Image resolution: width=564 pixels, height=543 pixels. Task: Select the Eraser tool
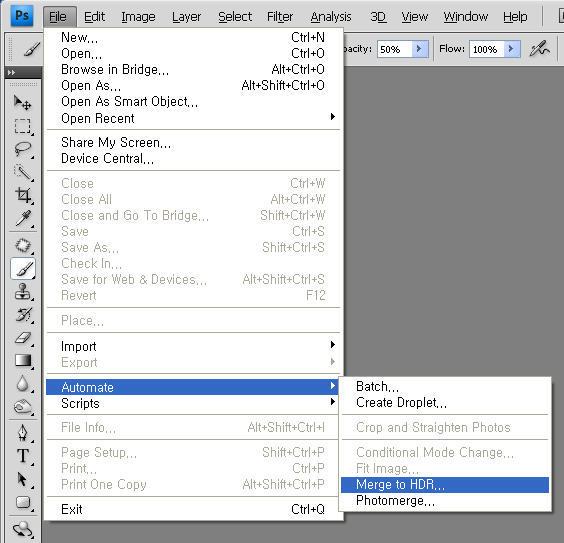[23, 338]
